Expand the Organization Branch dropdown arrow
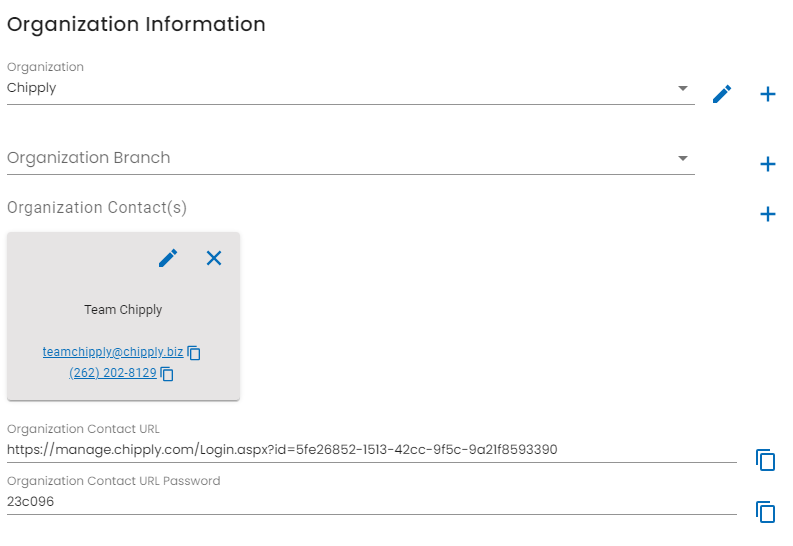793x546 pixels. 683,158
